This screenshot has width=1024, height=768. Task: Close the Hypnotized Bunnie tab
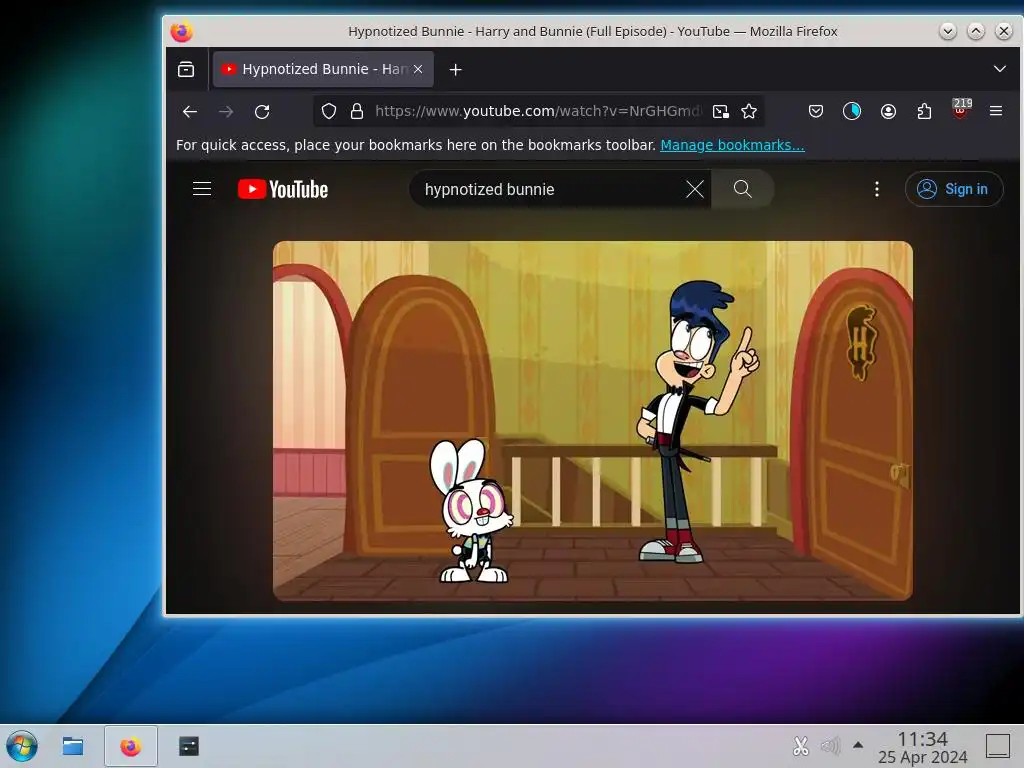[x=418, y=69]
